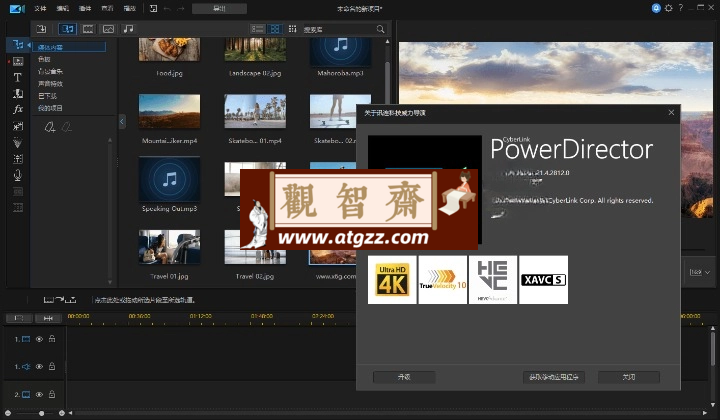Image resolution: width=720 pixels, height=420 pixels.
Task: Click the add new tag icon
Action: point(50,127)
